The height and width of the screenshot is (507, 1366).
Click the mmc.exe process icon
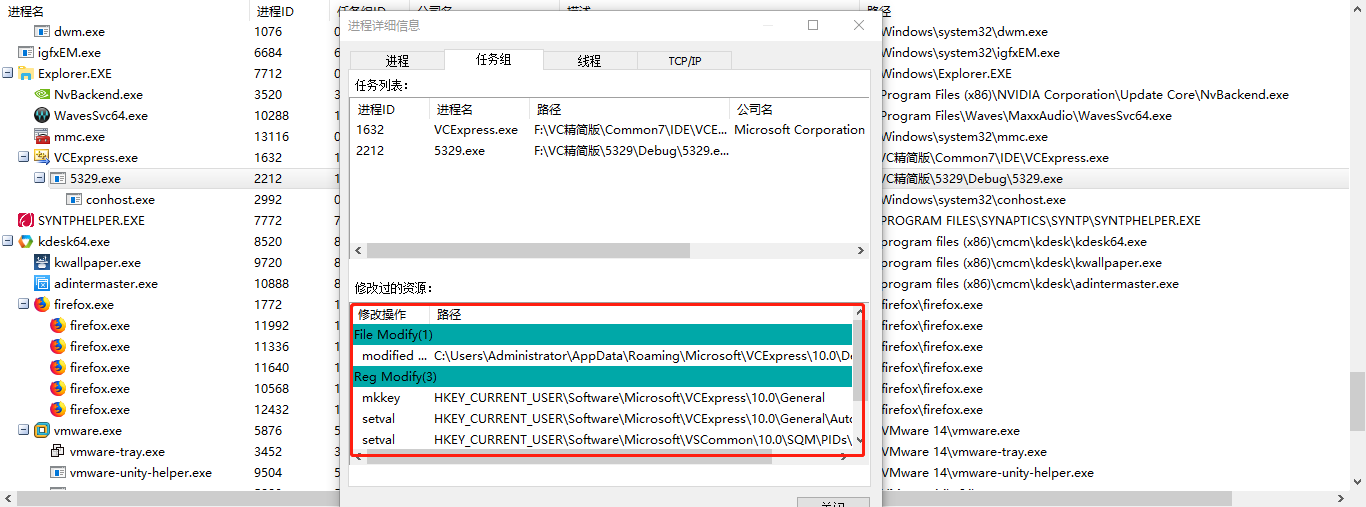pos(41,137)
